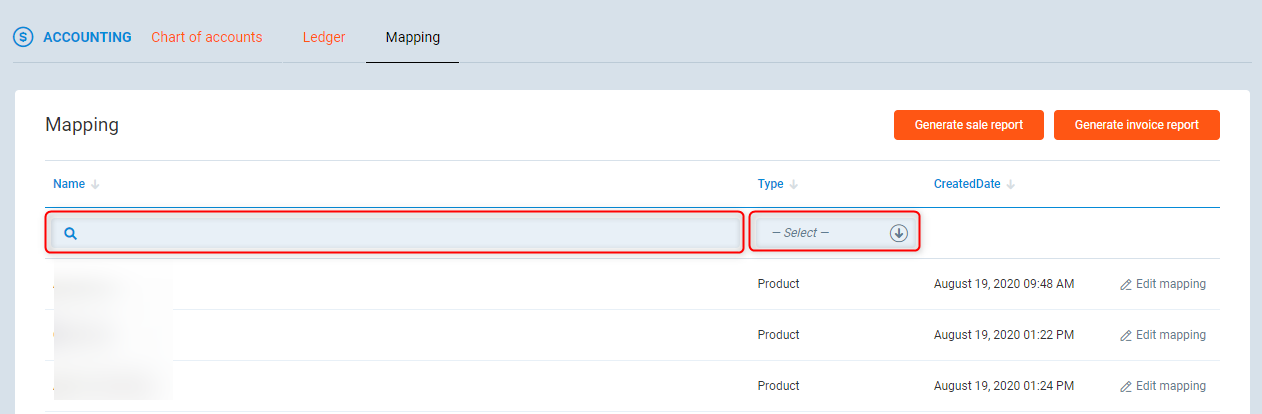
Task: Click Edit mapping link for the 01:24 PM row
Action: coord(1170,386)
